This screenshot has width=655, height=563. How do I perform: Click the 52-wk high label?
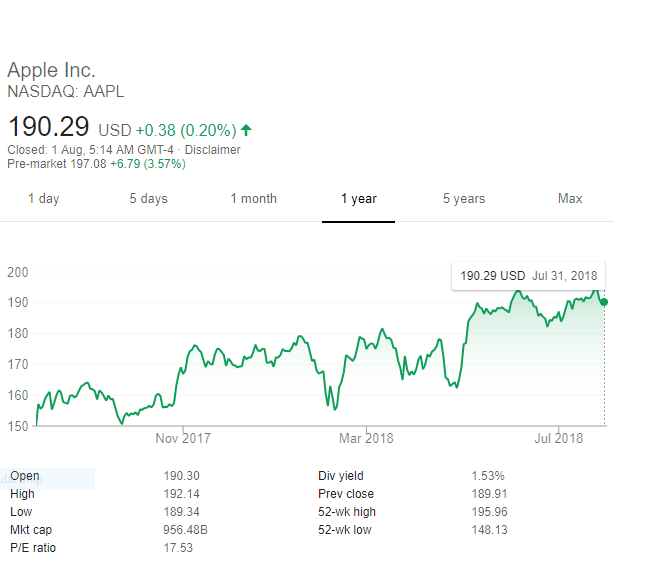[347, 512]
